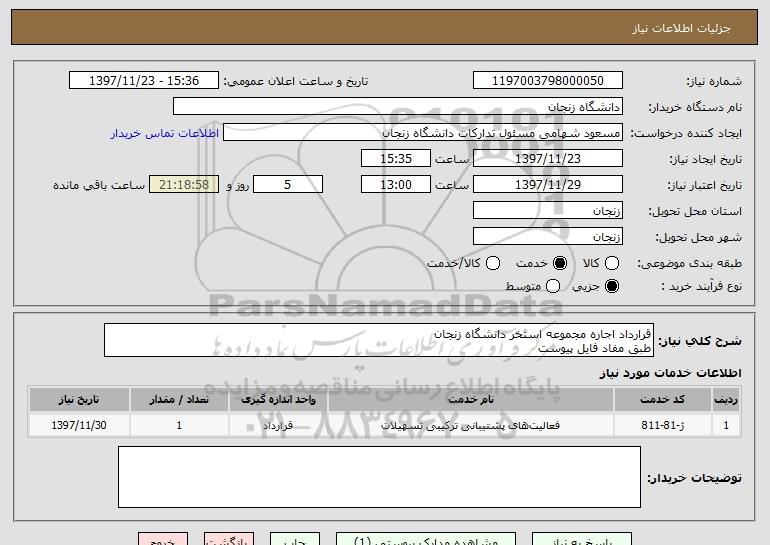Viewport: 770px width, 545px height.
Task: Click remaining time field 21:18:58
Action: (x=184, y=185)
